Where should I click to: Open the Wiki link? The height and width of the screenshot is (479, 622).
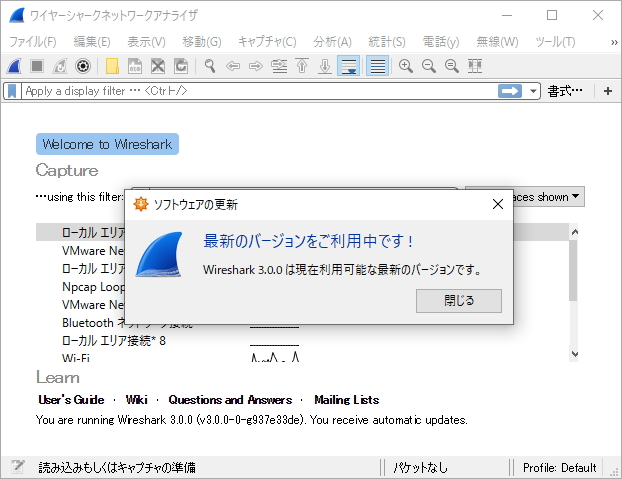(x=136, y=400)
